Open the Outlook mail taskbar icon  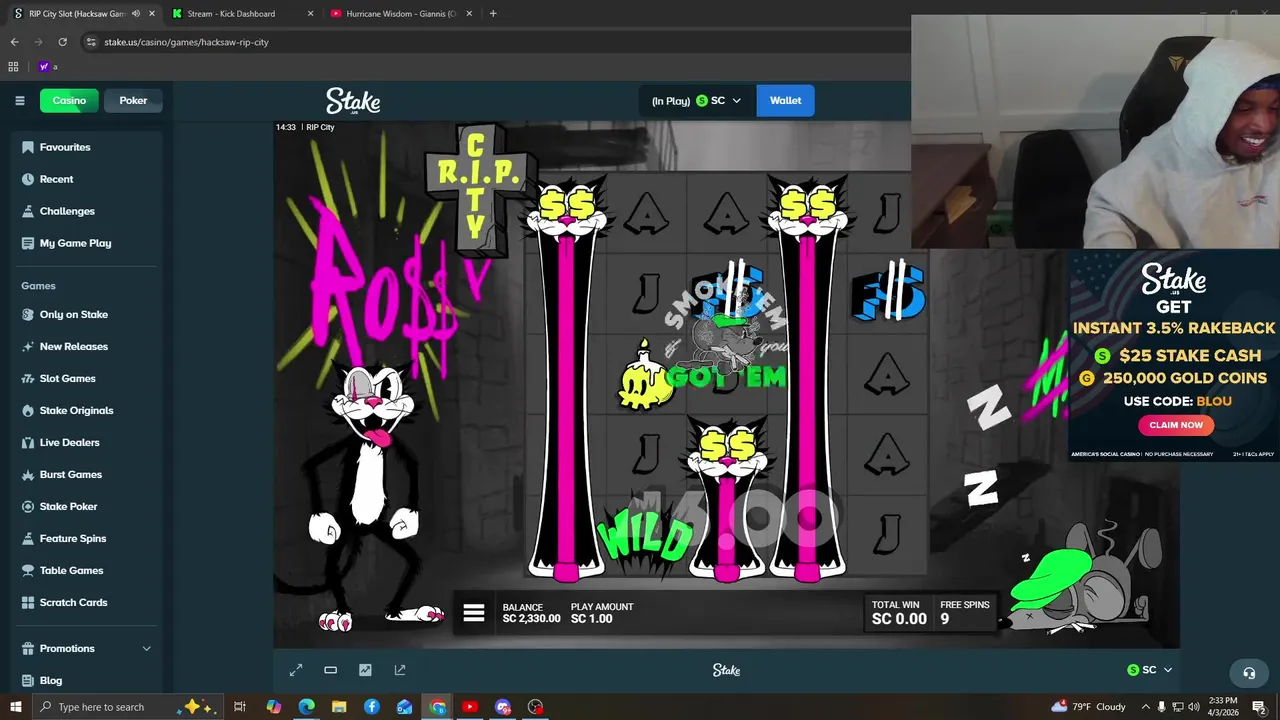click(x=405, y=707)
